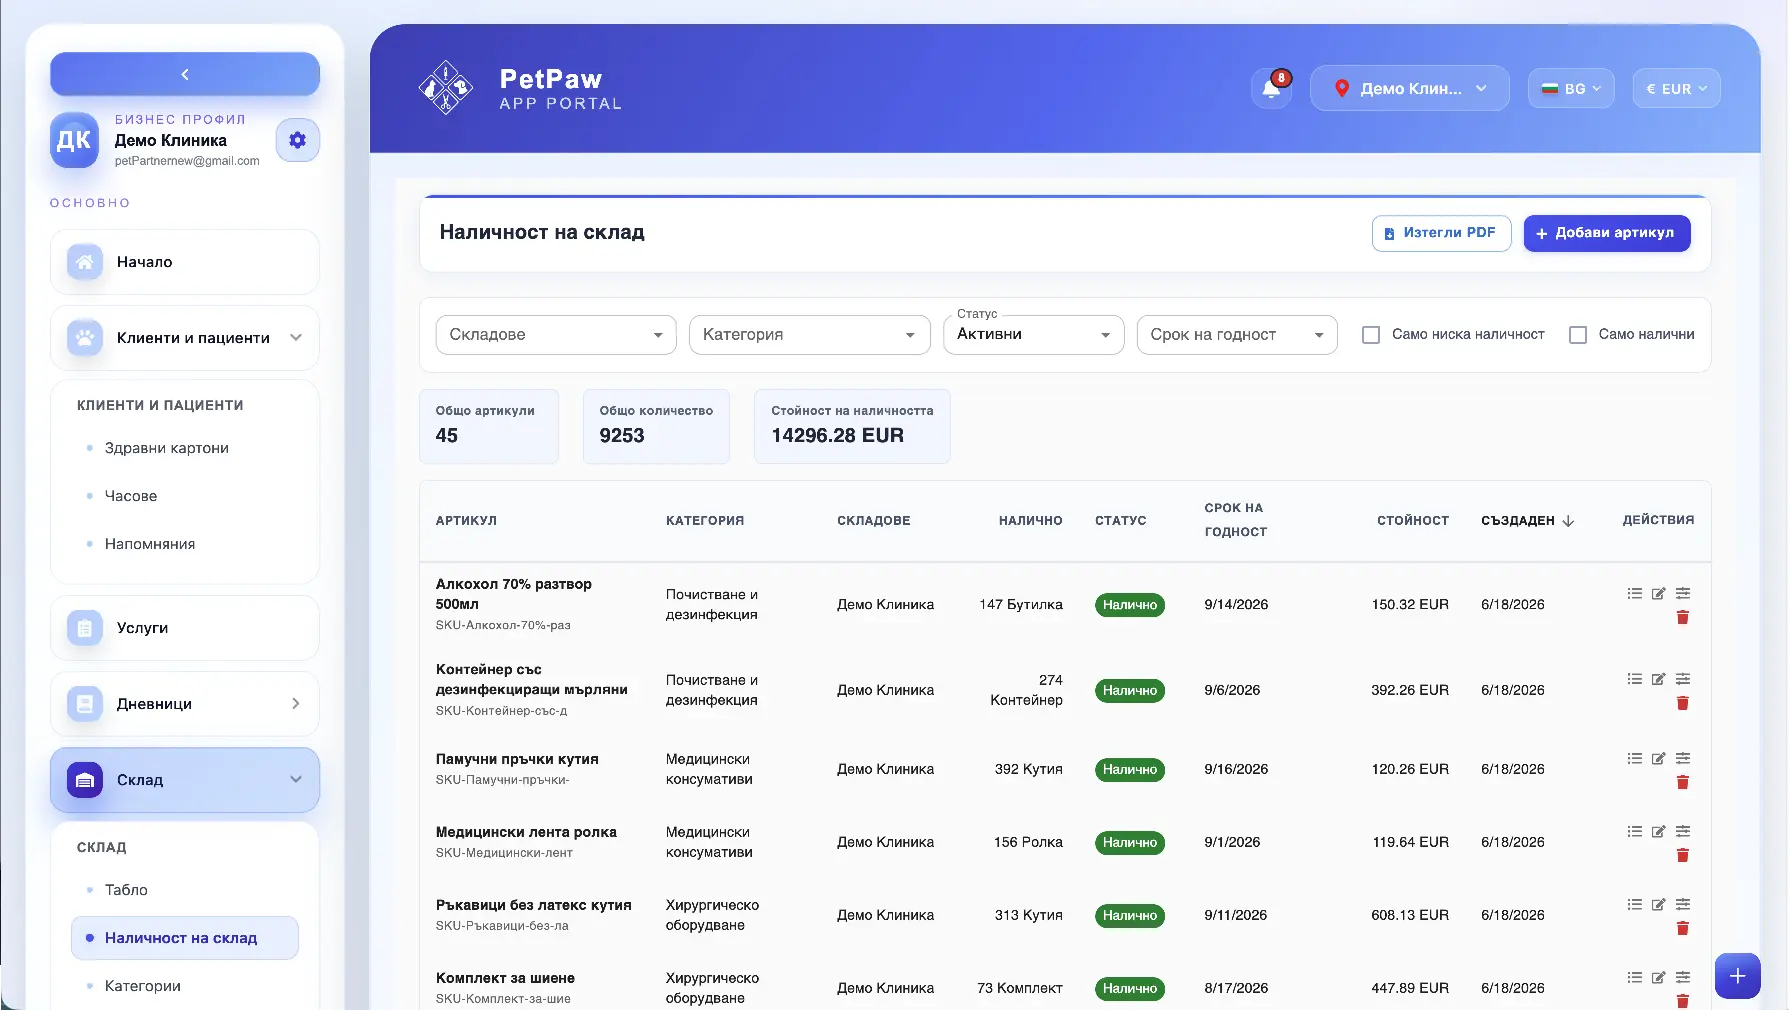Expand the Дневници menu
This screenshot has width=1789, height=1010.
185,704
